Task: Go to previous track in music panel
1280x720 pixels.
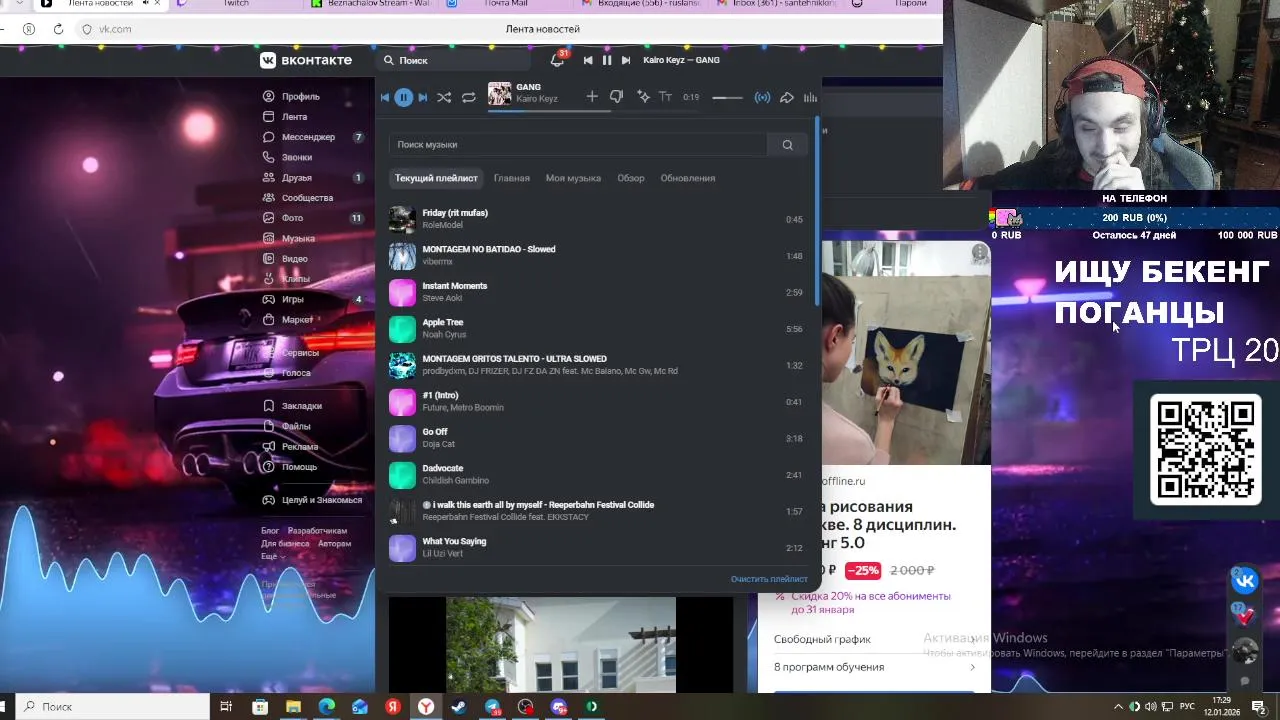Action: click(385, 97)
